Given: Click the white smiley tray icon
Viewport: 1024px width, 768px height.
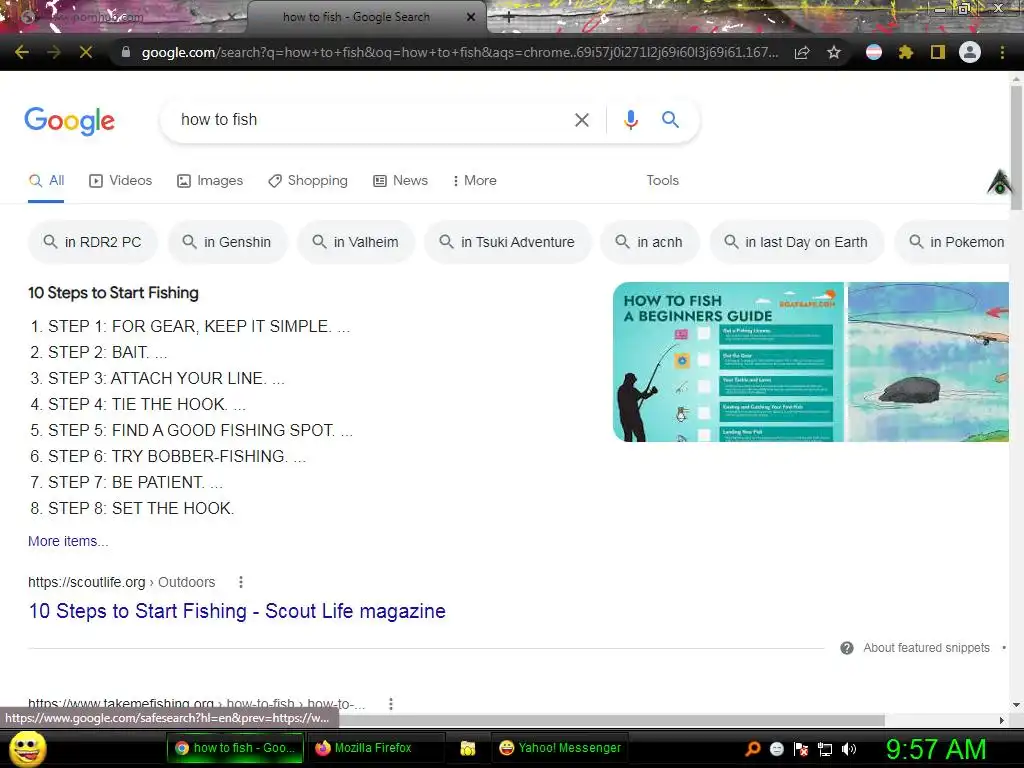Looking at the screenshot, I should click(776, 749).
